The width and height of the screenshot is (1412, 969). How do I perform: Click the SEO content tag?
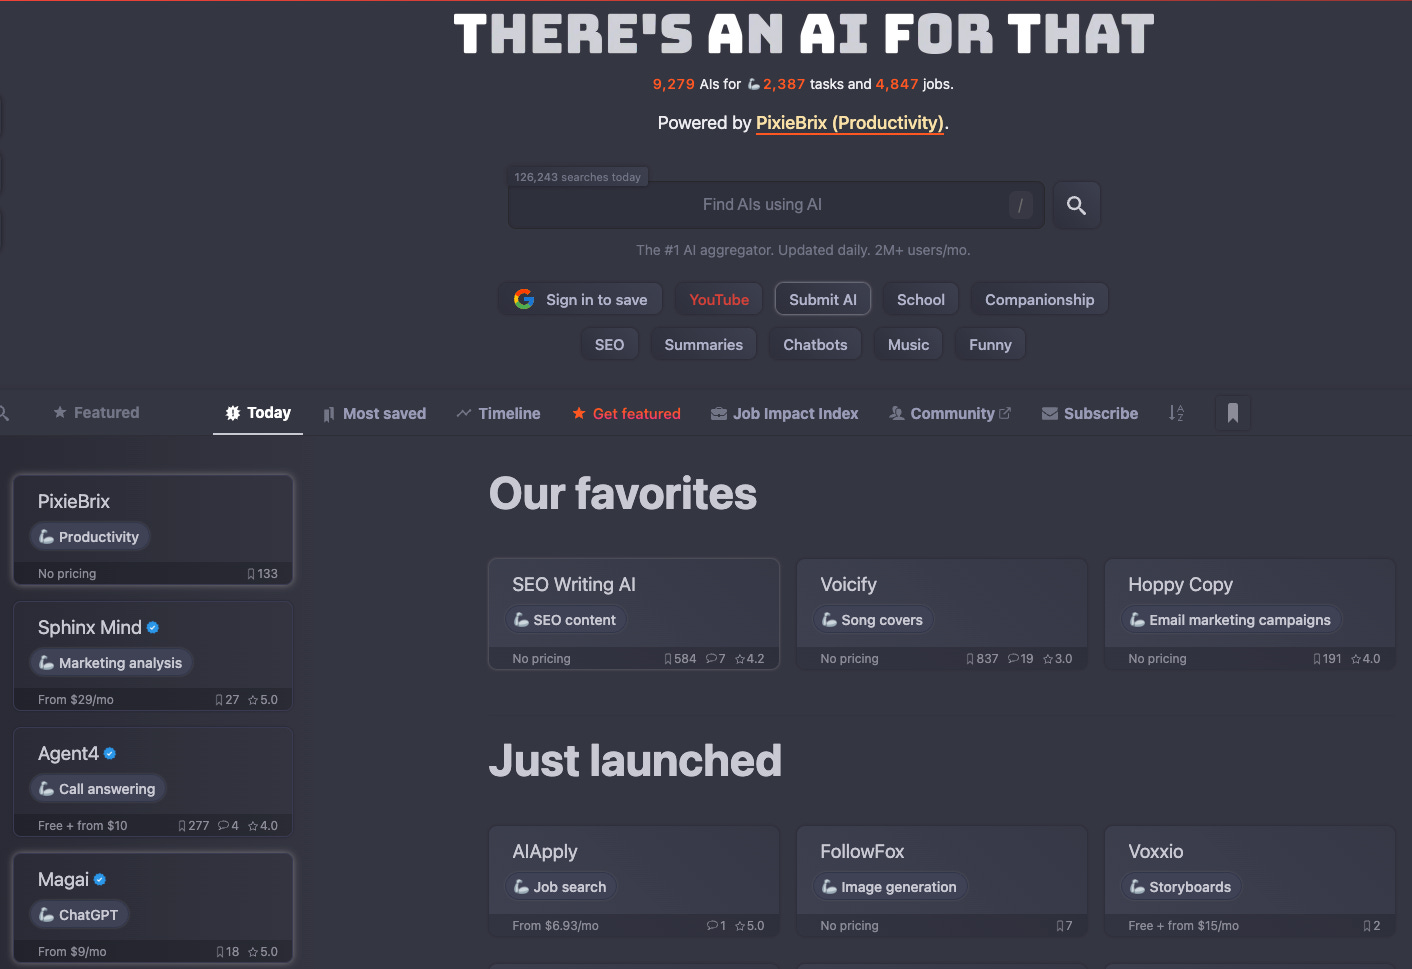(565, 620)
